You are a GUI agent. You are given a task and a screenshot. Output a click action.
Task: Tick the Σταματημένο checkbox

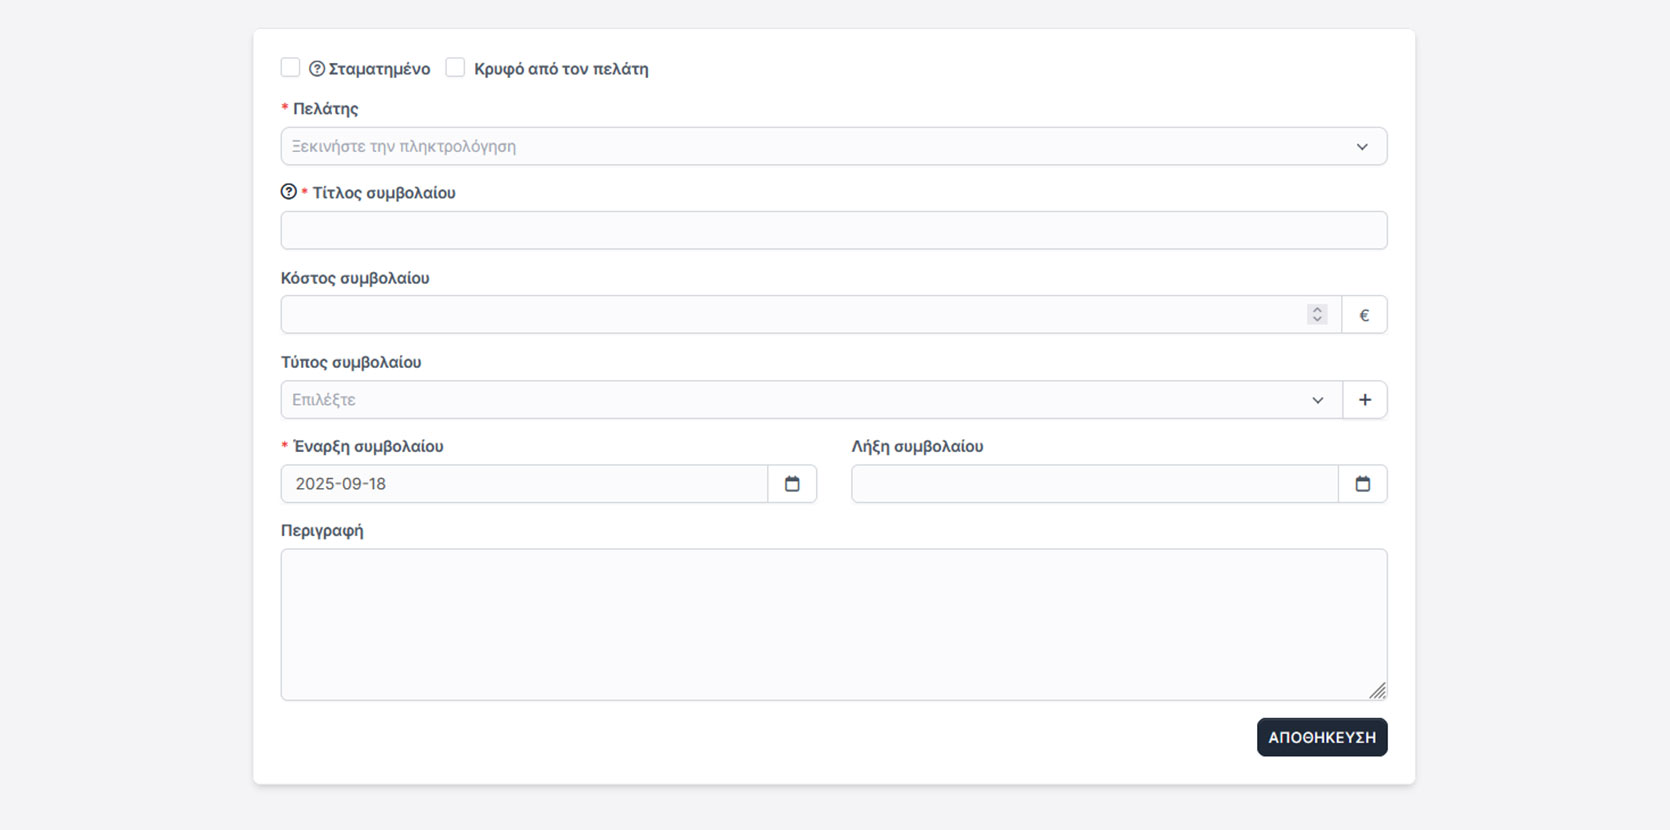[291, 68]
